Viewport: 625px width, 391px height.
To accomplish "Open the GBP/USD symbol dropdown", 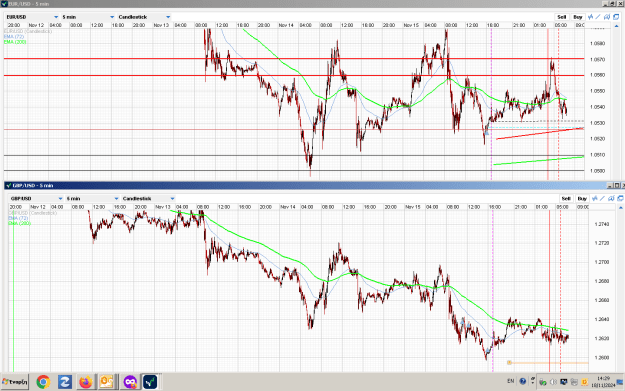I will [36, 198].
